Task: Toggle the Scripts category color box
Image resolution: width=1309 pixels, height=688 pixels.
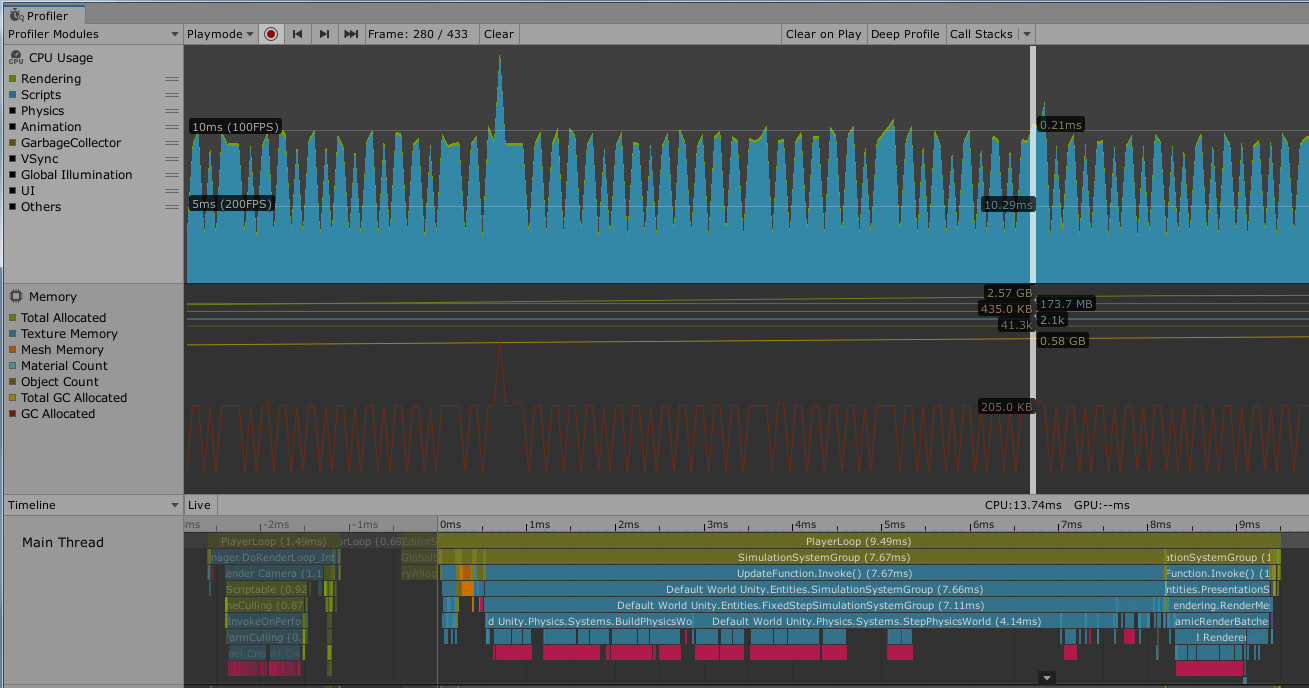Action: pos(13,95)
